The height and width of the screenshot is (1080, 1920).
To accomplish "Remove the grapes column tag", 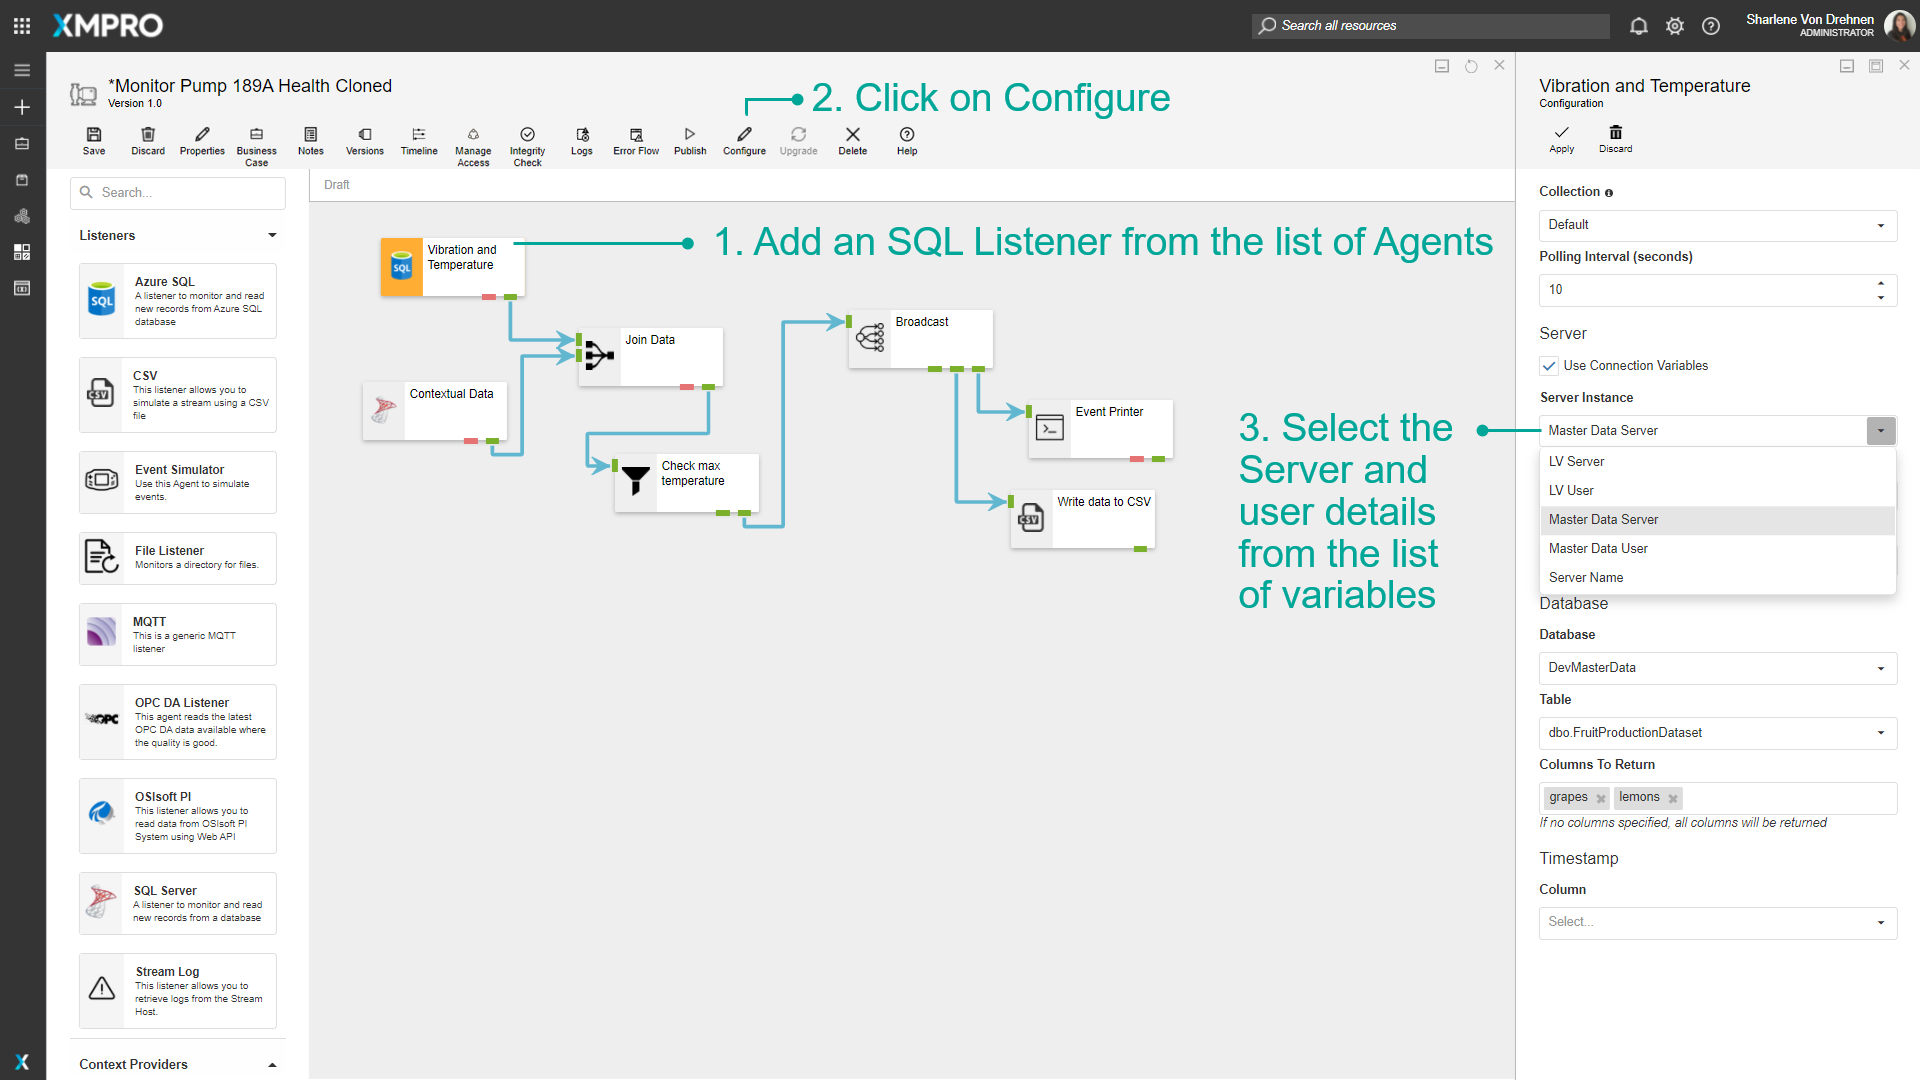I will (x=1601, y=799).
